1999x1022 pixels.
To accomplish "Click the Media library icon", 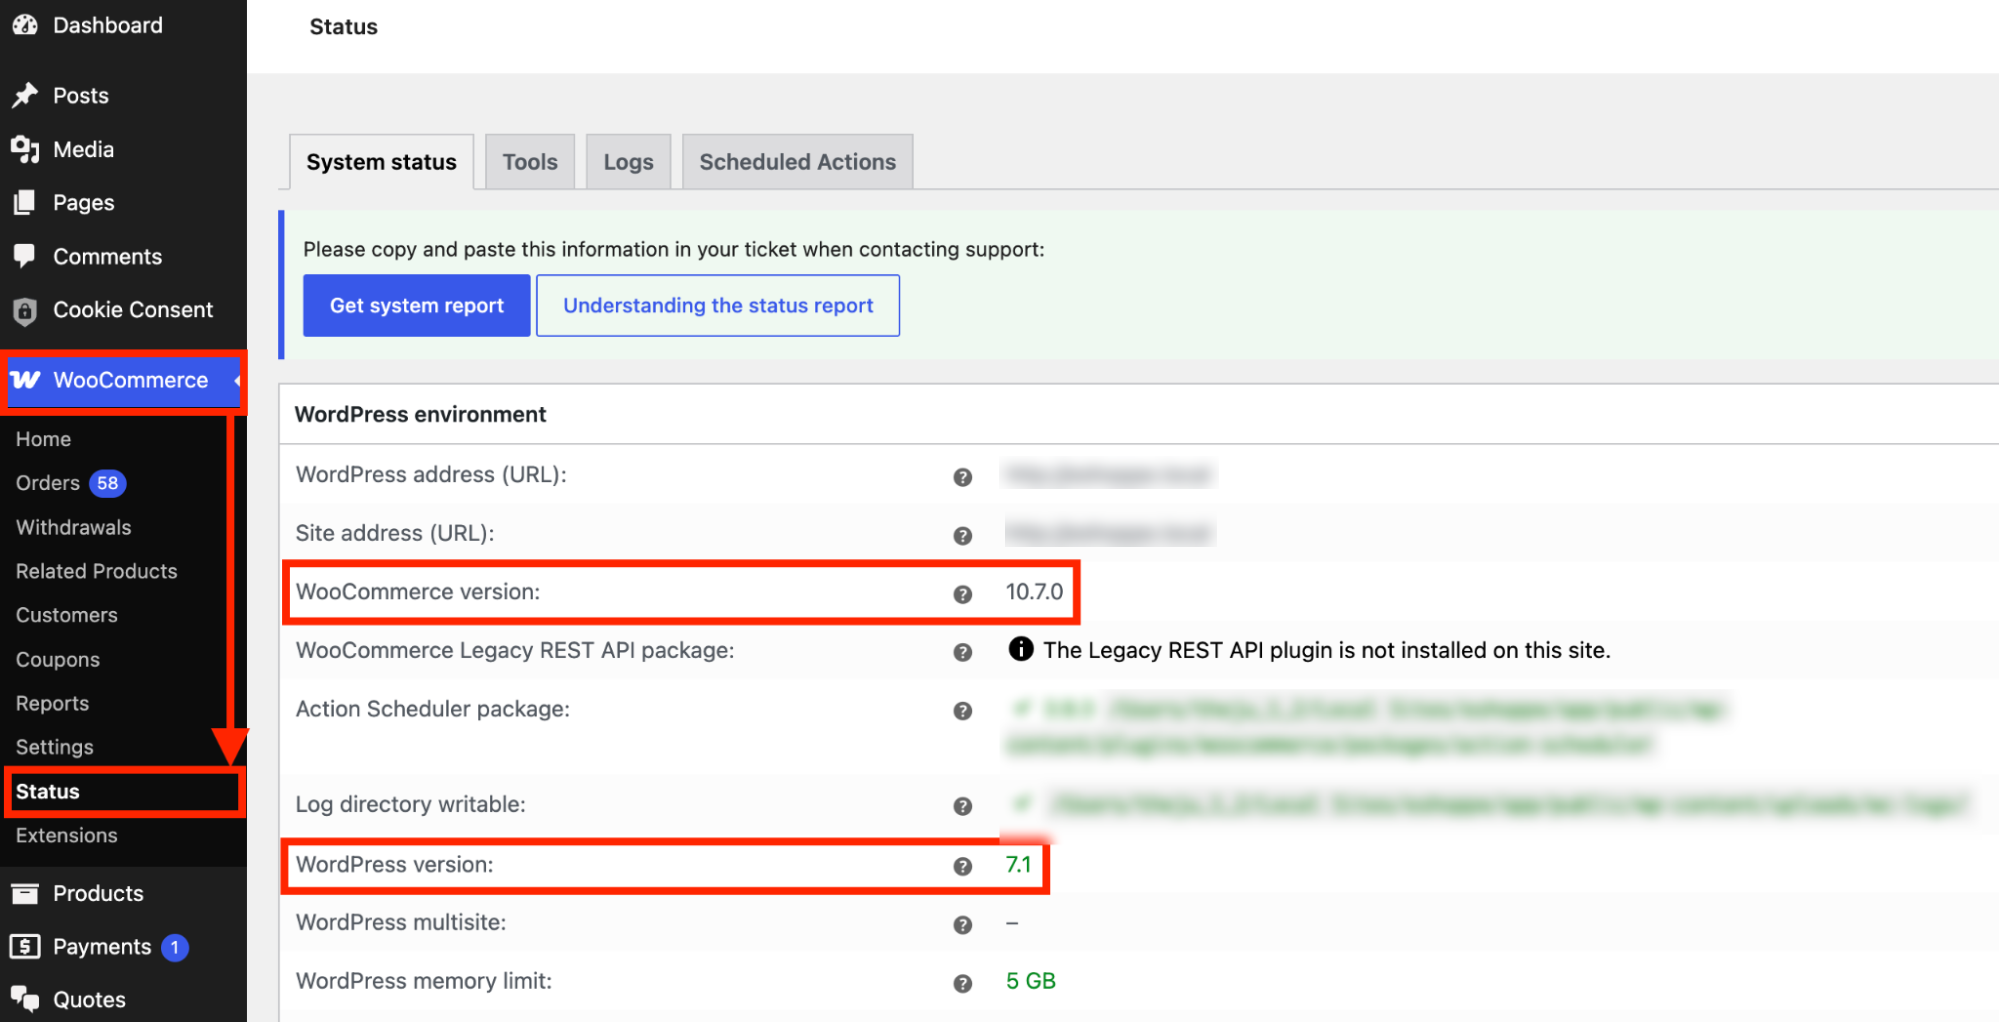I will click(x=25, y=149).
